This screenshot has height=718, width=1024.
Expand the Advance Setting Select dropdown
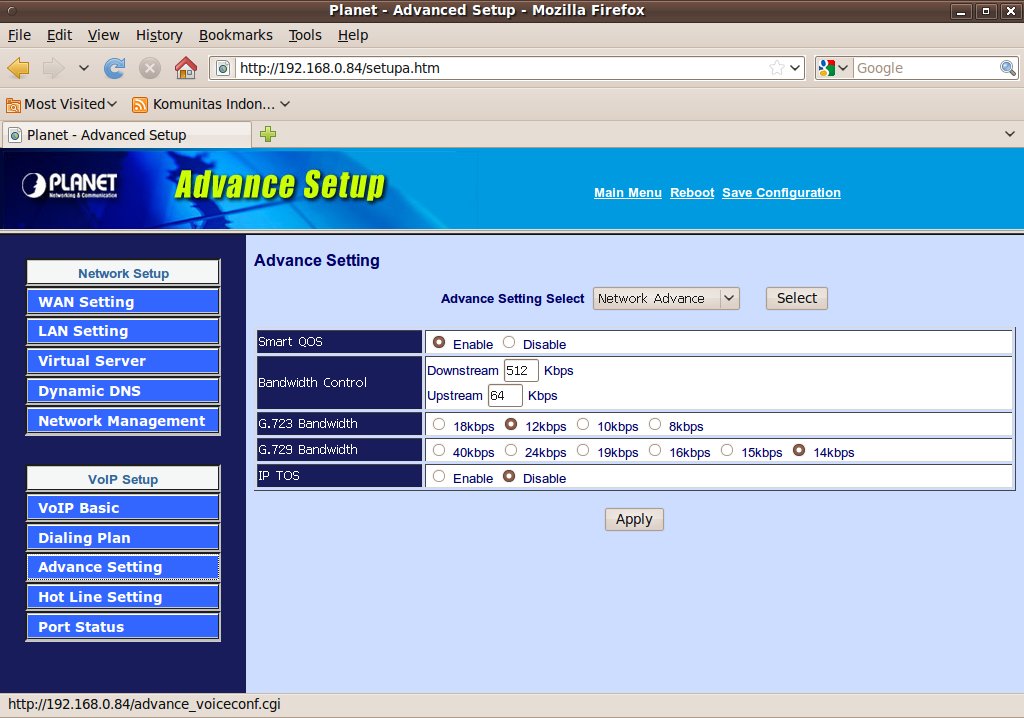point(665,298)
